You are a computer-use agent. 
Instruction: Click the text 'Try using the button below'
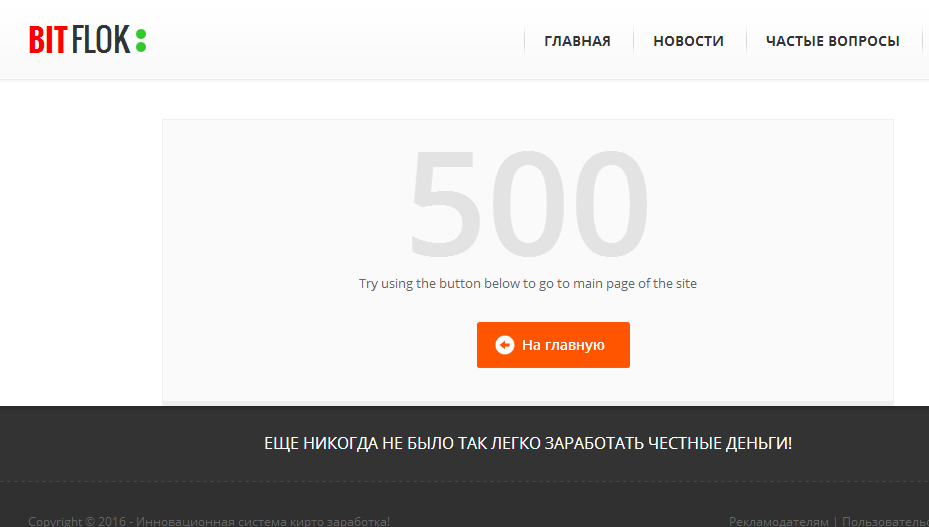[x=439, y=283]
